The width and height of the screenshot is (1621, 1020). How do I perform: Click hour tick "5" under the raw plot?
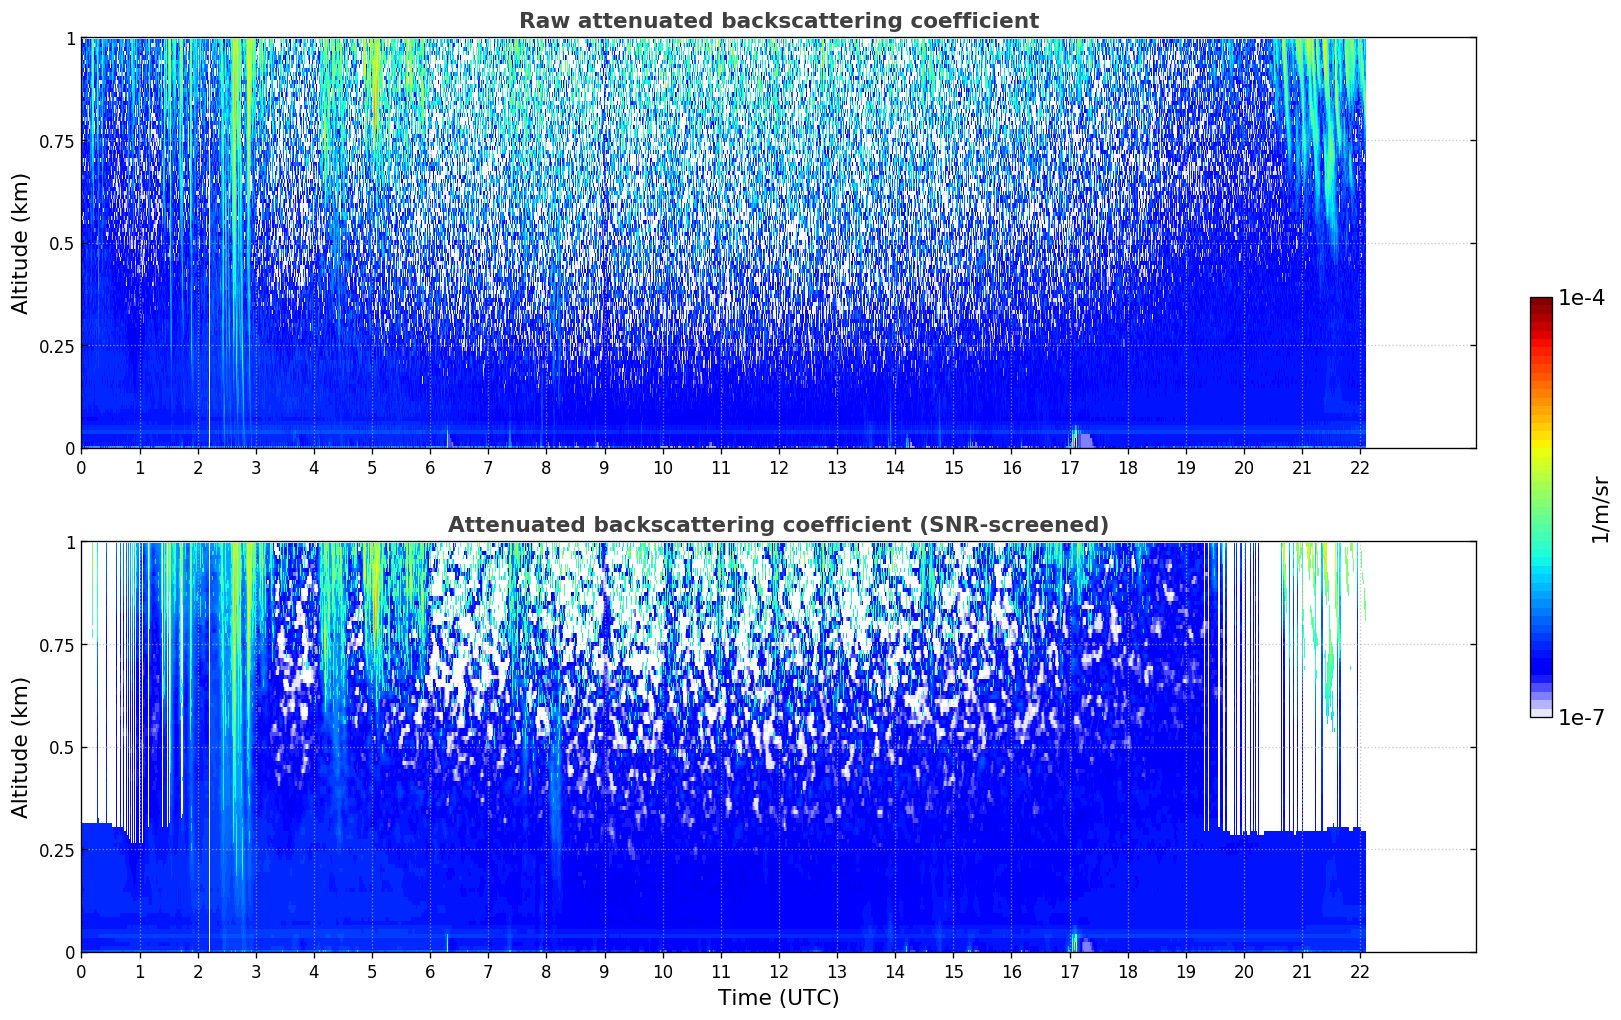372,467
